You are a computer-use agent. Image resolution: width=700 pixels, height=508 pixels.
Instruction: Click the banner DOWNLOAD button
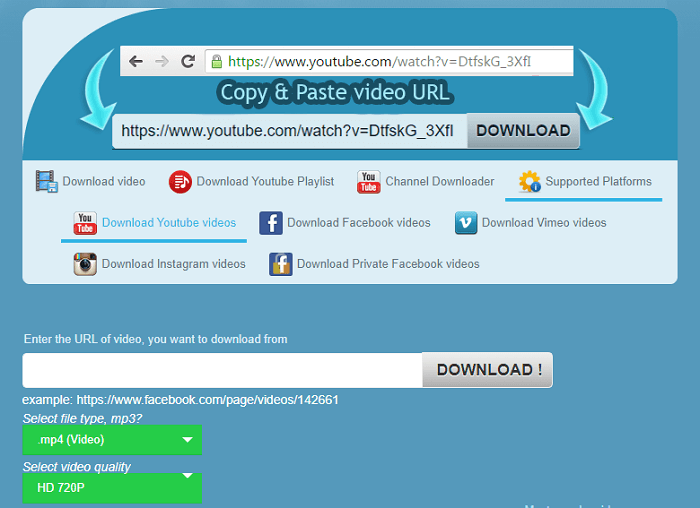click(x=523, y=130)
